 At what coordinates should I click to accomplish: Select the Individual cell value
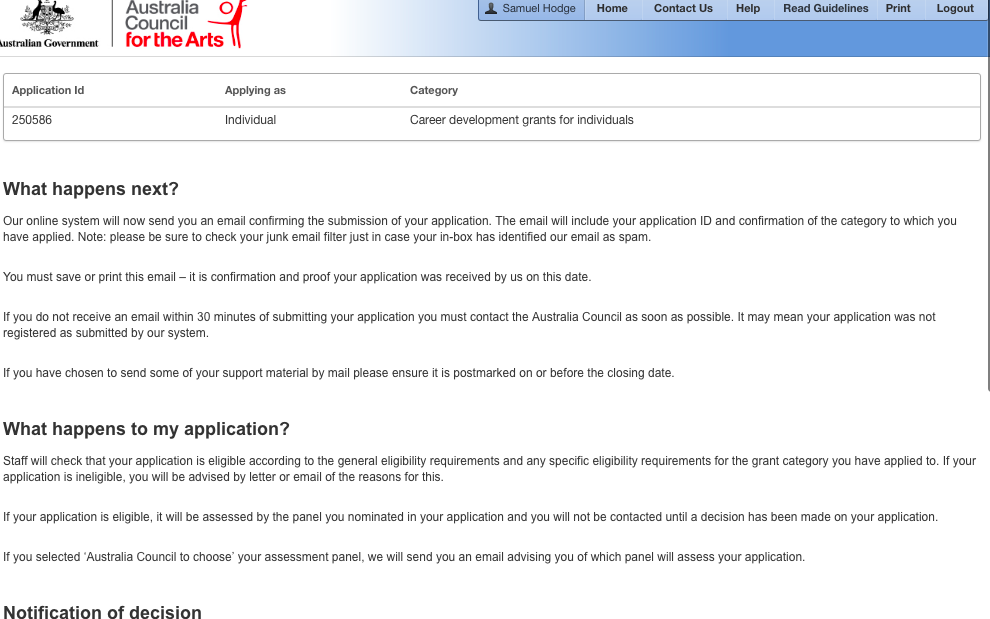pyautogui.click(x=250, y=120)
